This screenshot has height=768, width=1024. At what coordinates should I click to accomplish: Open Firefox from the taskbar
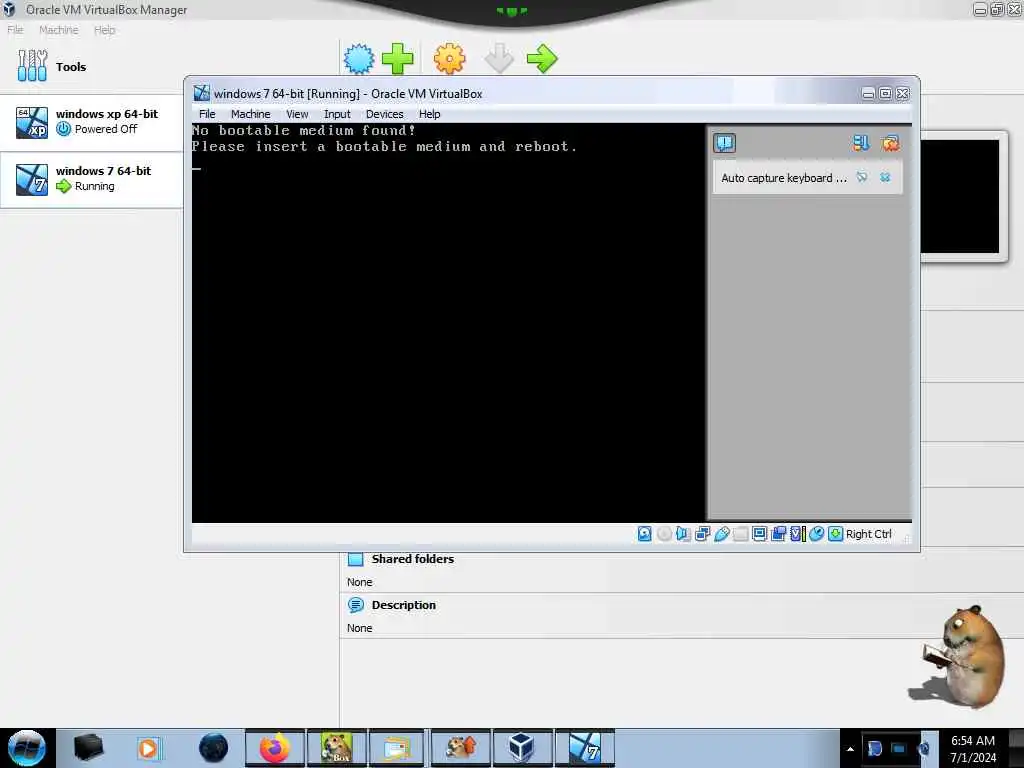click(275, 748)
